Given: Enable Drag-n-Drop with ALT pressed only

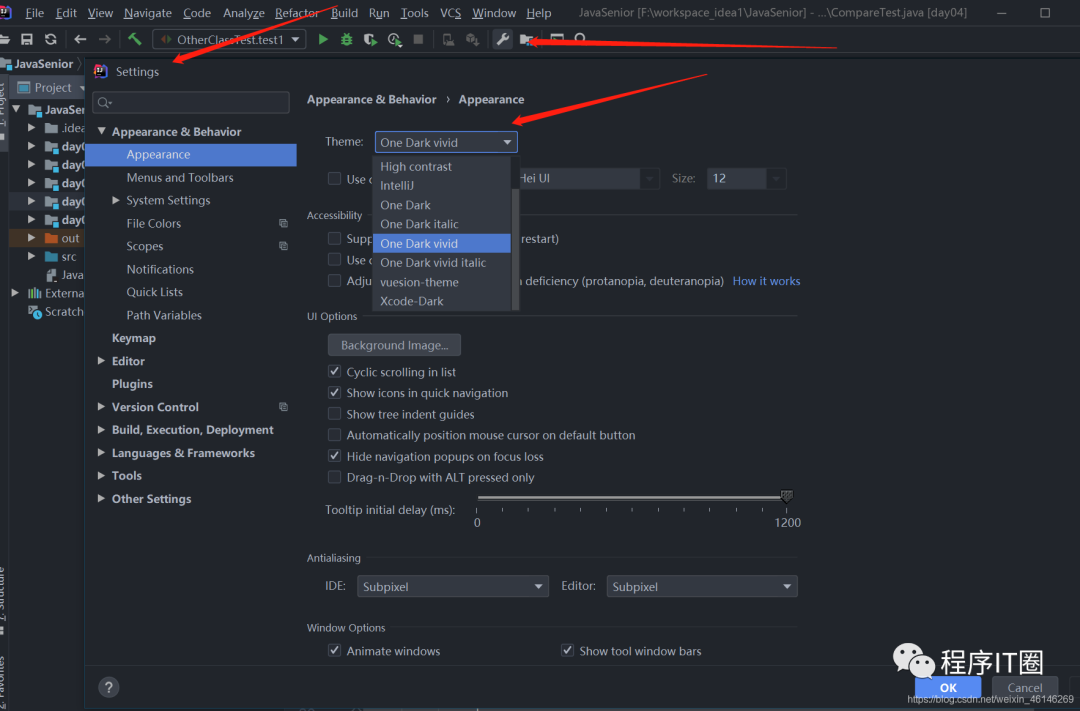Looking at the screenshot, I should click(x=335, y=477).
